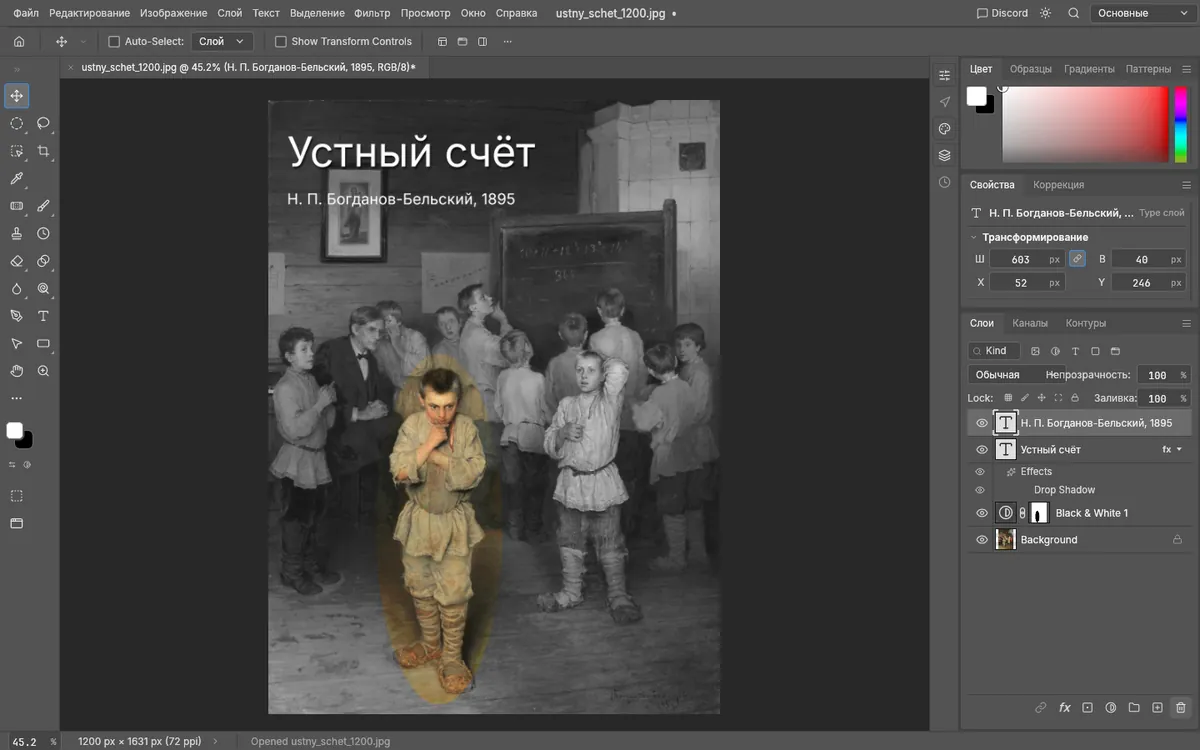Open the History panel clock icon

pyautogui.click(x=944, y=182)
